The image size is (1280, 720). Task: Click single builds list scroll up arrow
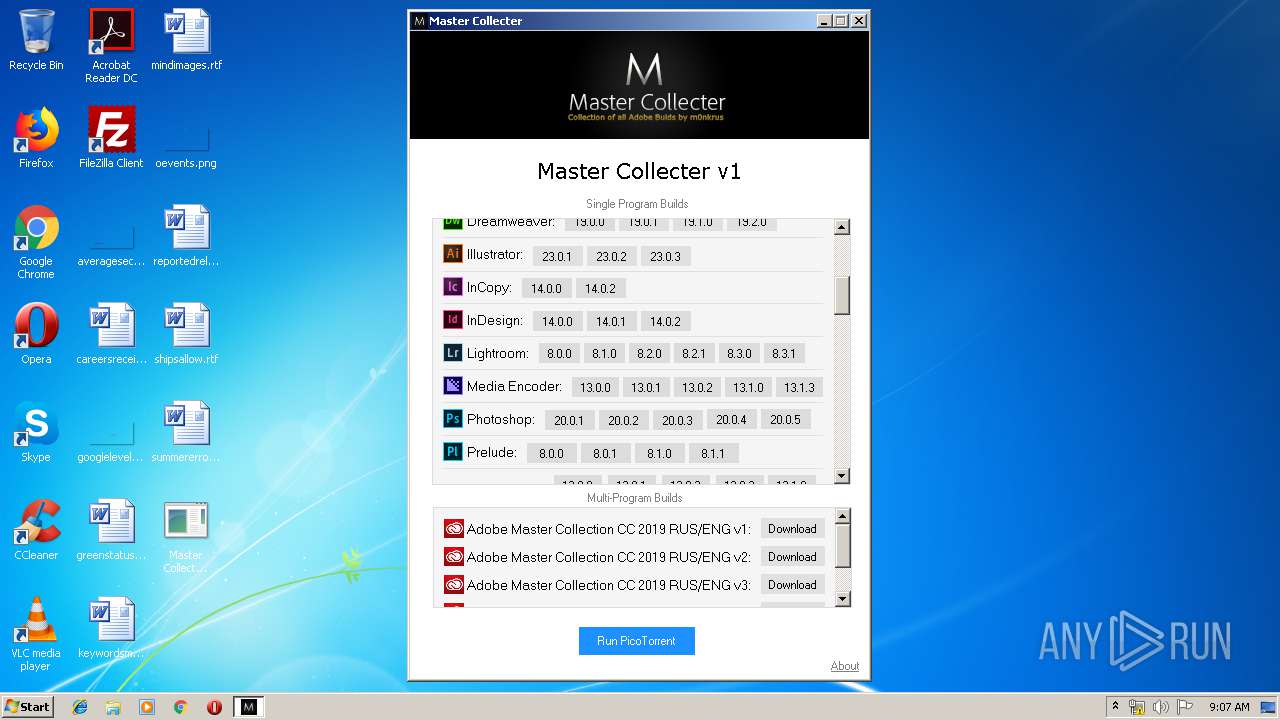click(842, 227)
